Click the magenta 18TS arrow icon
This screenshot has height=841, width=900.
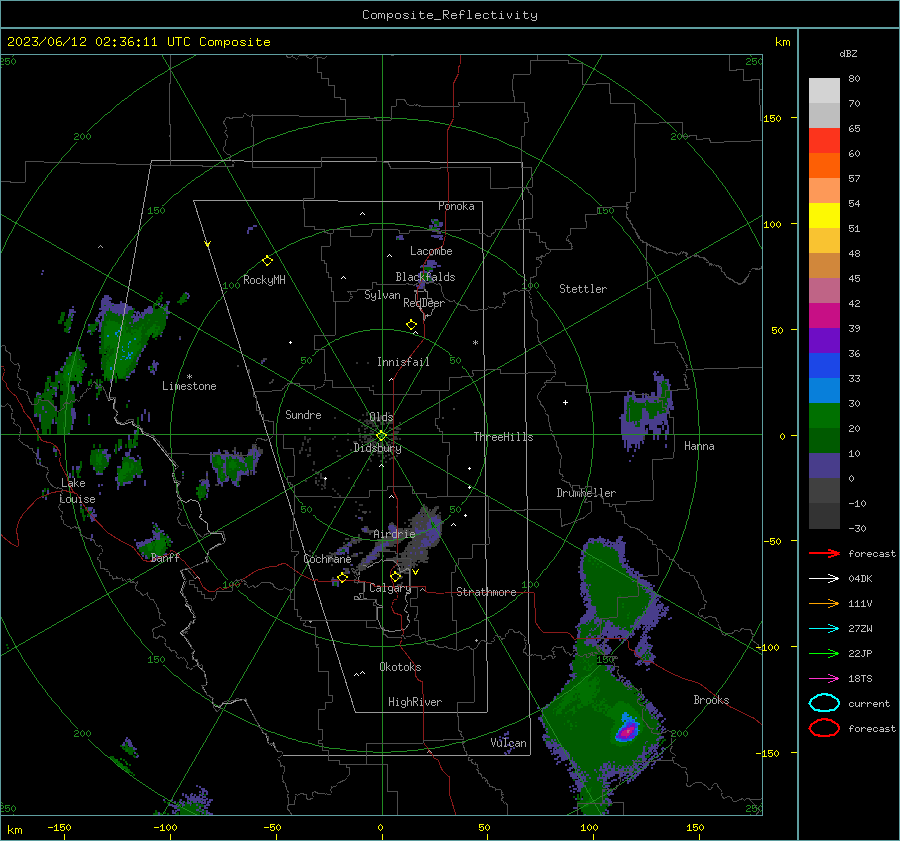point(824,679)
